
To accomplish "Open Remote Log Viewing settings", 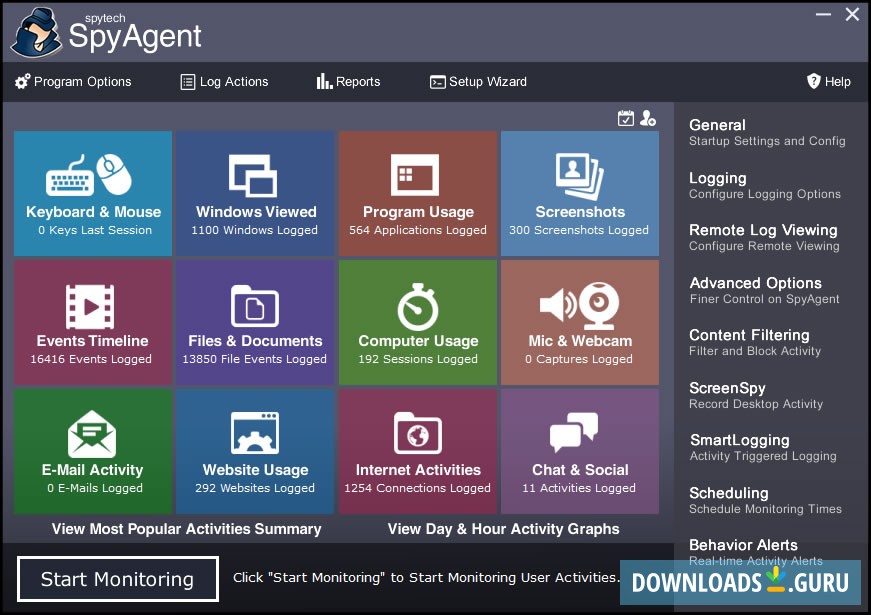I will 764,237.
